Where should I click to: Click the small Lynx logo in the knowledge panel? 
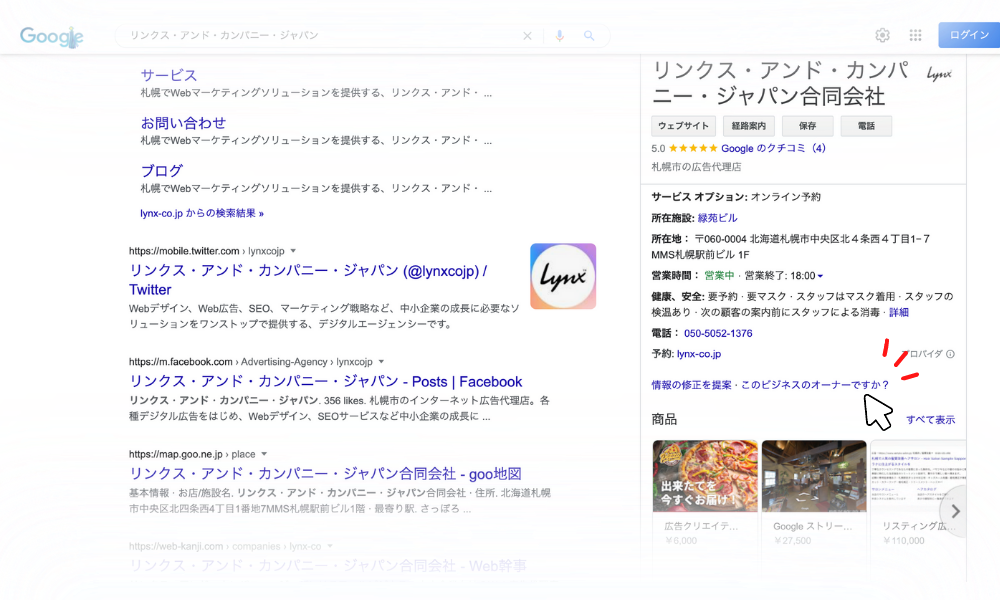coord(939,75)
